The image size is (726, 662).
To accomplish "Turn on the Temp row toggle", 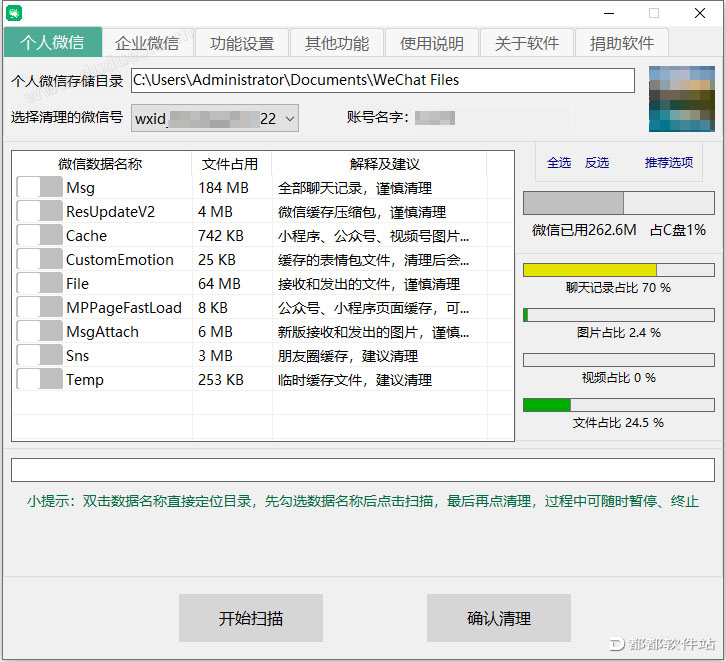I will [39, 380].
